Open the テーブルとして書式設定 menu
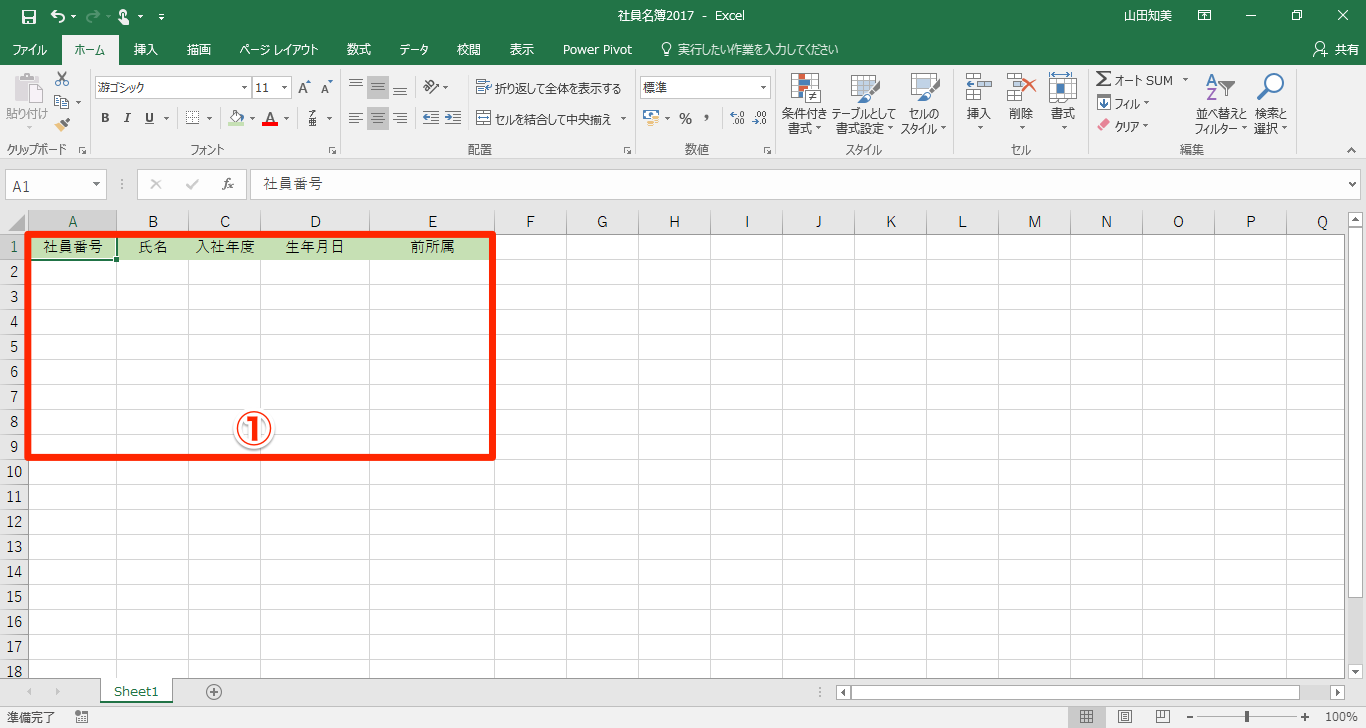Viewport: 1366px width, 728px height. 864,104
